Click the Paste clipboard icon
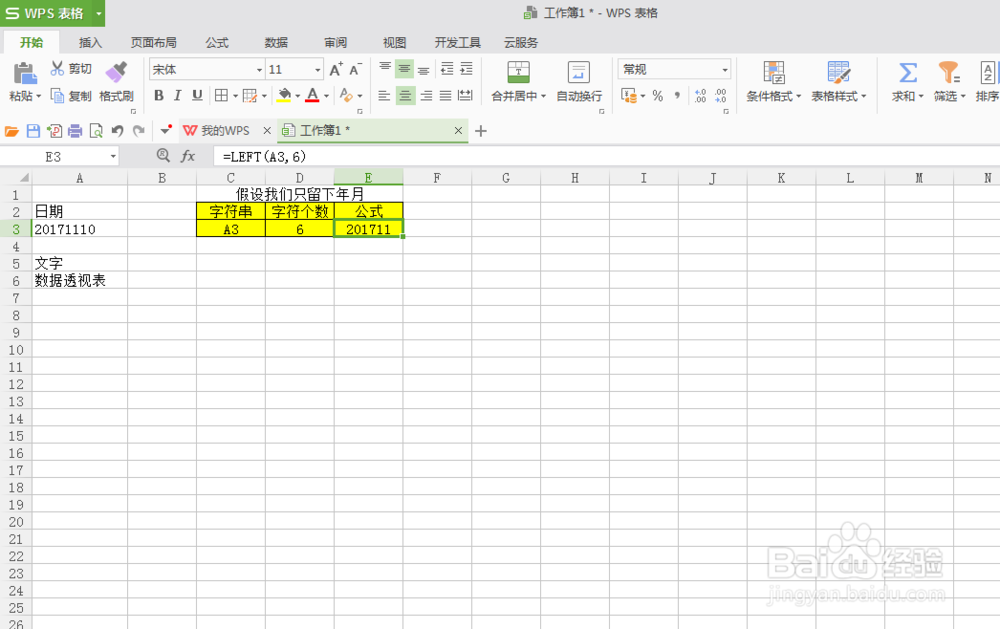 pos(25,73)
